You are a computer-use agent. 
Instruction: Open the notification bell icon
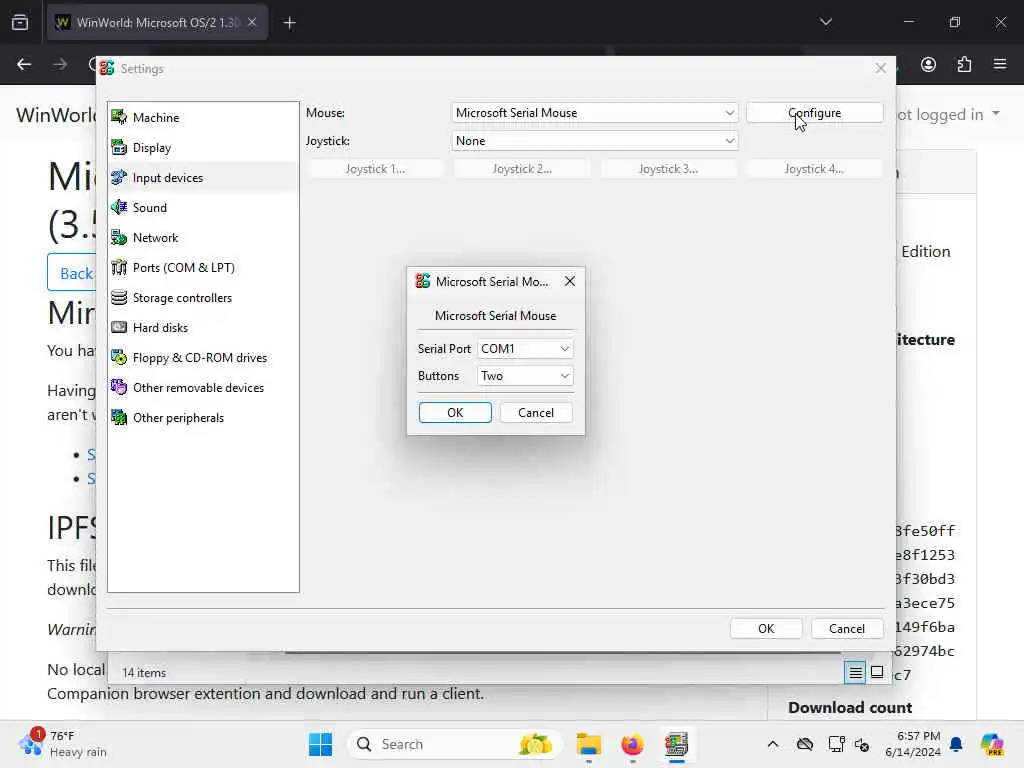click(956, 744)
